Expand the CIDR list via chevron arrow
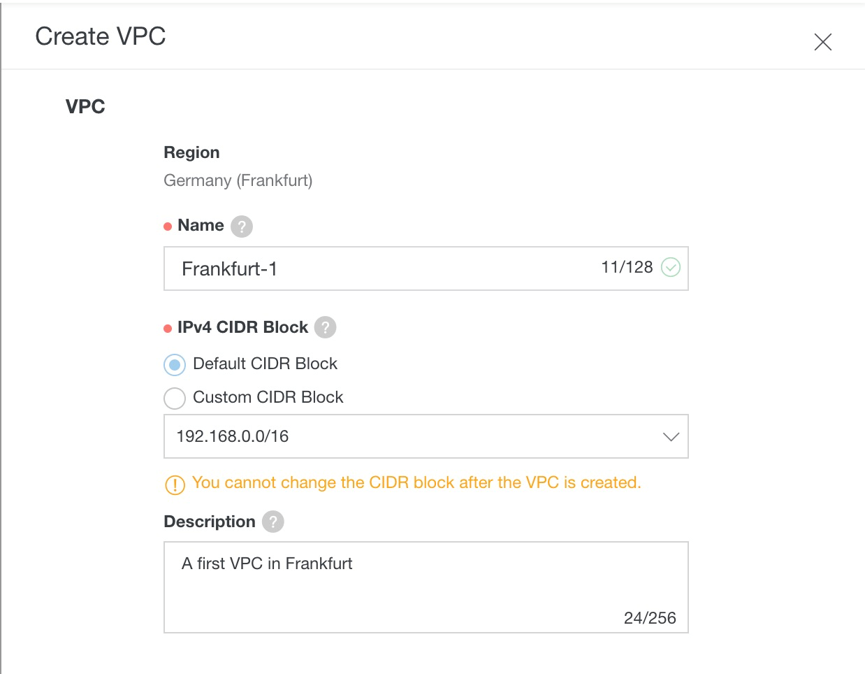The height and width of the screenshot is (674, 865). pyautogui.click(x=671, y=437)
